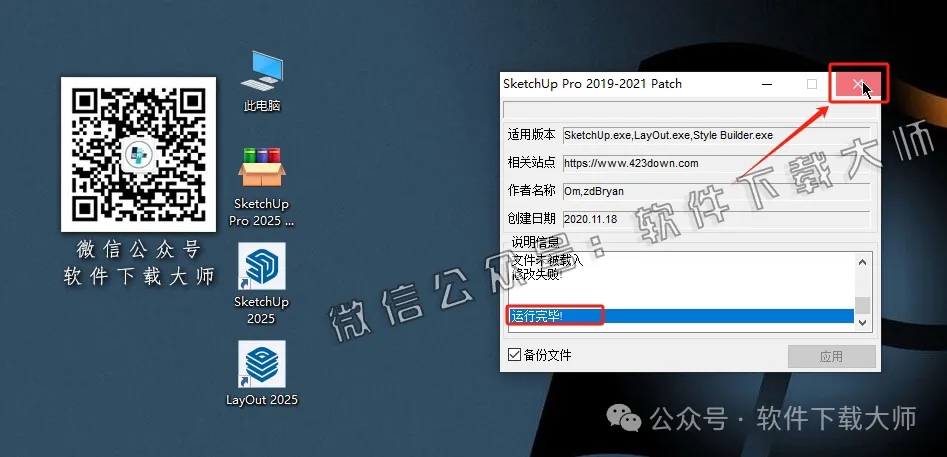Open the 此电脑 desktop icon
The height and width of the screenshot is (457, 947).
[262, 81]
